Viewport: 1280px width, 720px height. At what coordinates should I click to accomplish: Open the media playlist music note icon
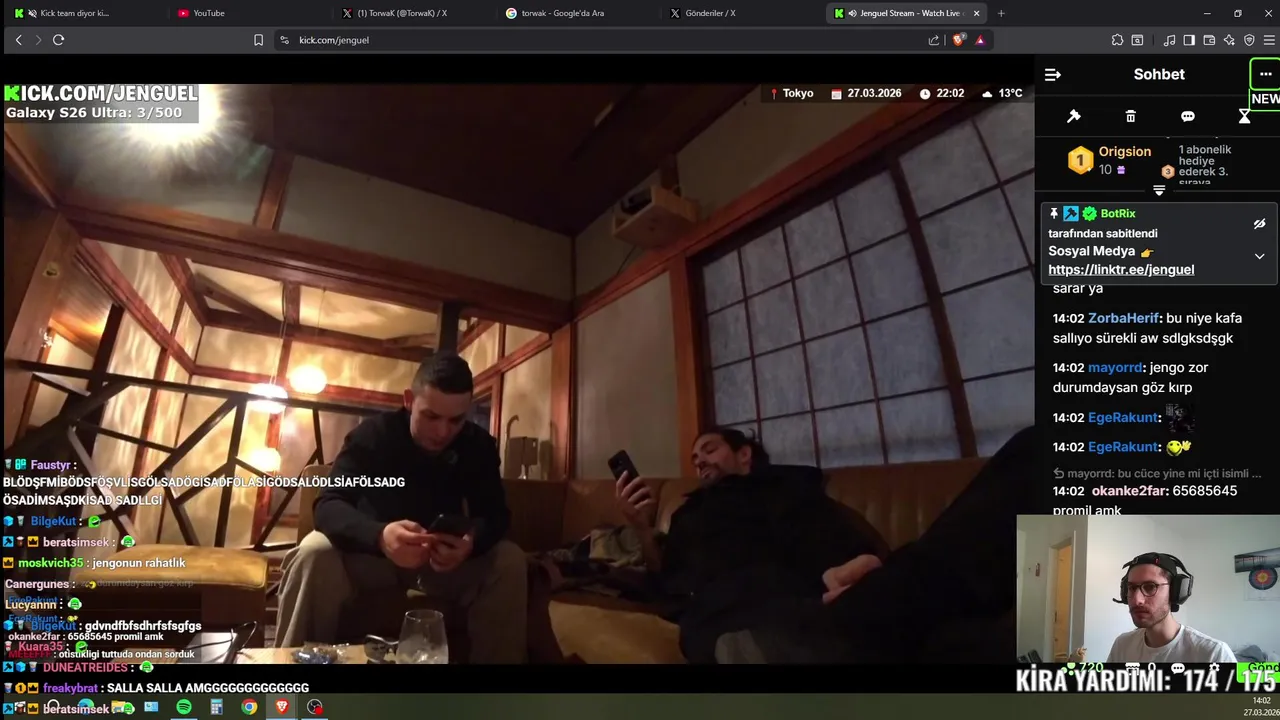coord(1169,40)
